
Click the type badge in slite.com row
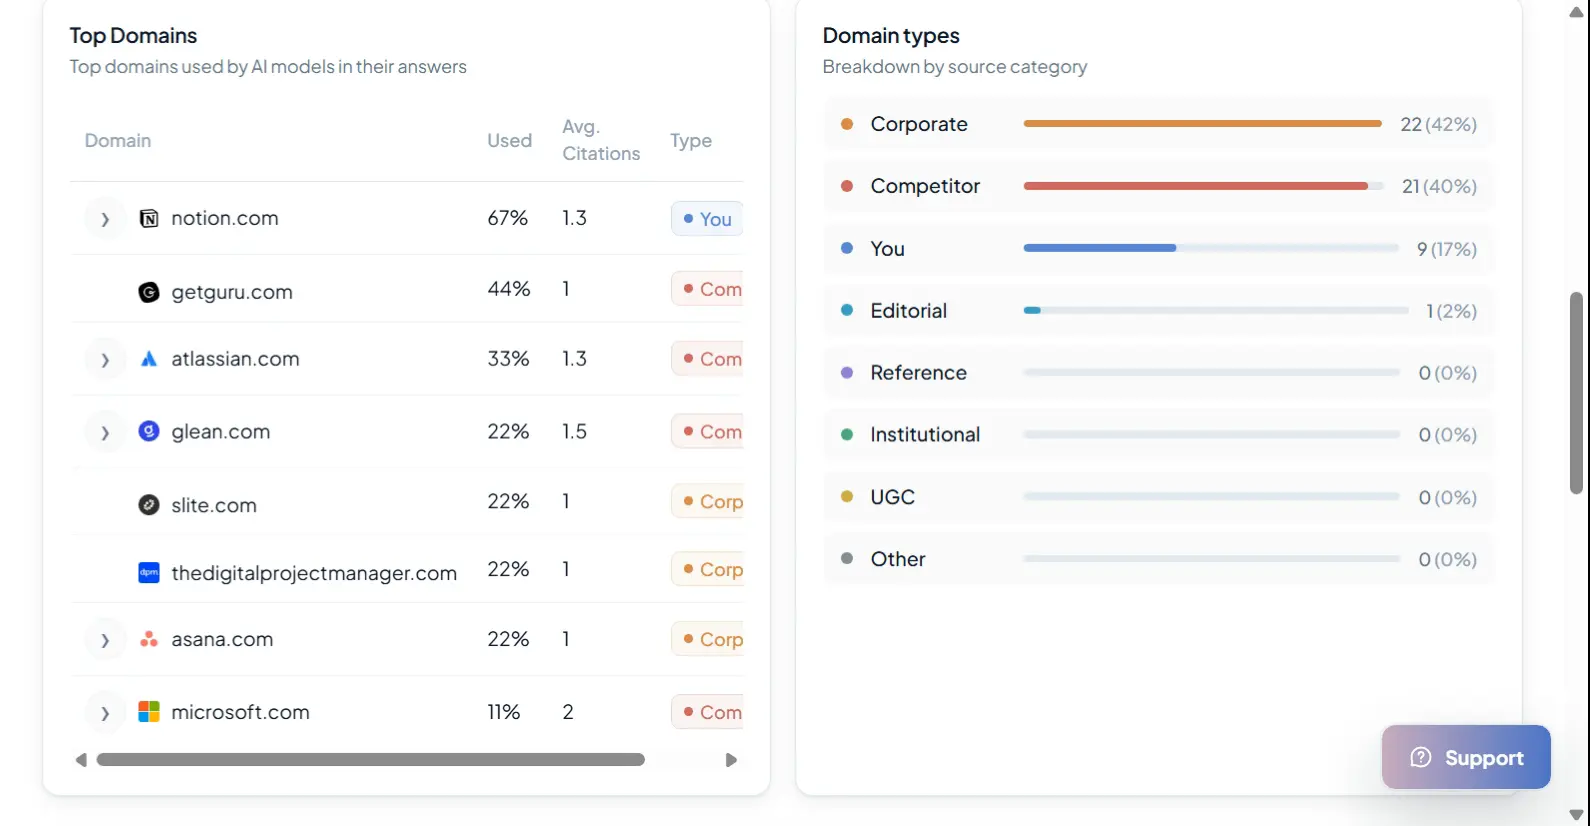click(707, 501)
